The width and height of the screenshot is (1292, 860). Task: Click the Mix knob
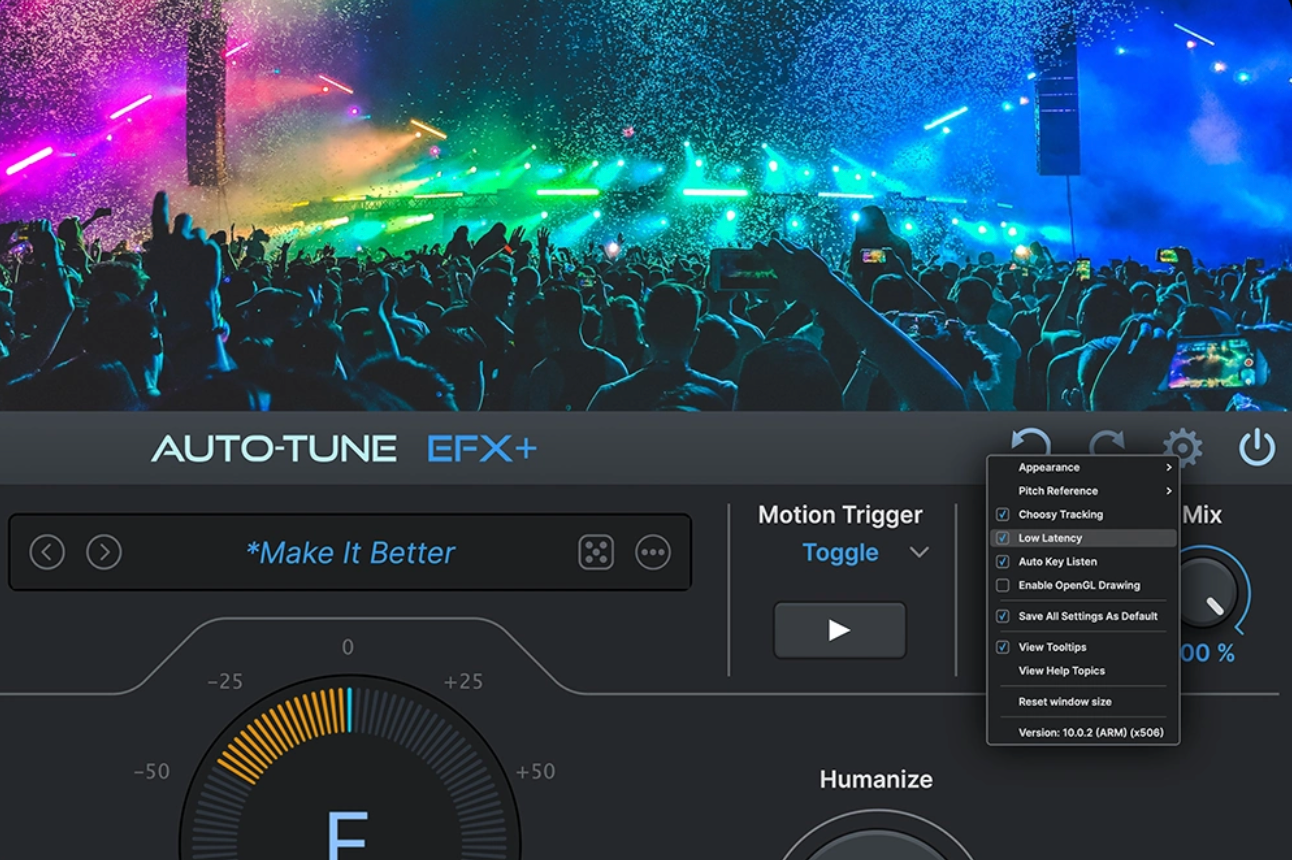coord(1207,592)
